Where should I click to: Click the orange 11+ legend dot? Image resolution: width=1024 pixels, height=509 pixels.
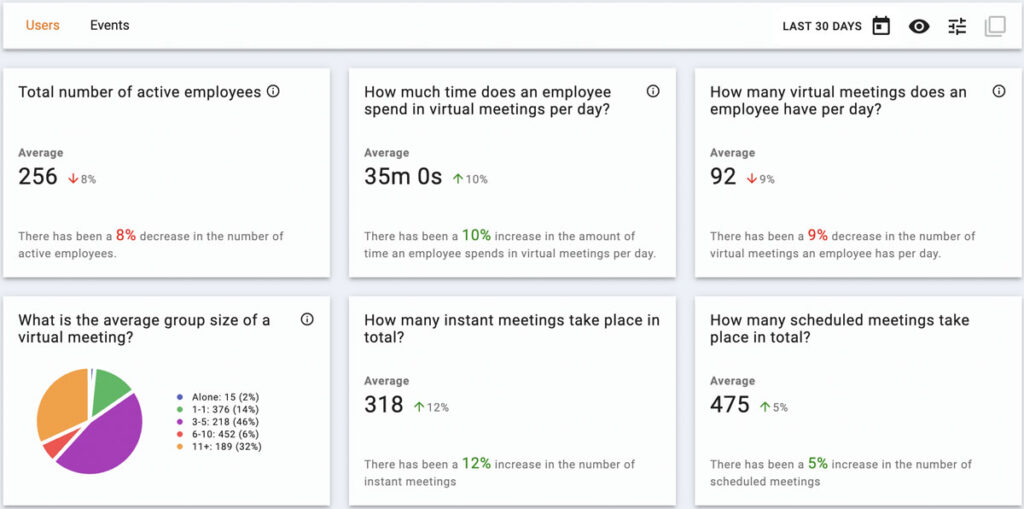pos(180,446)
